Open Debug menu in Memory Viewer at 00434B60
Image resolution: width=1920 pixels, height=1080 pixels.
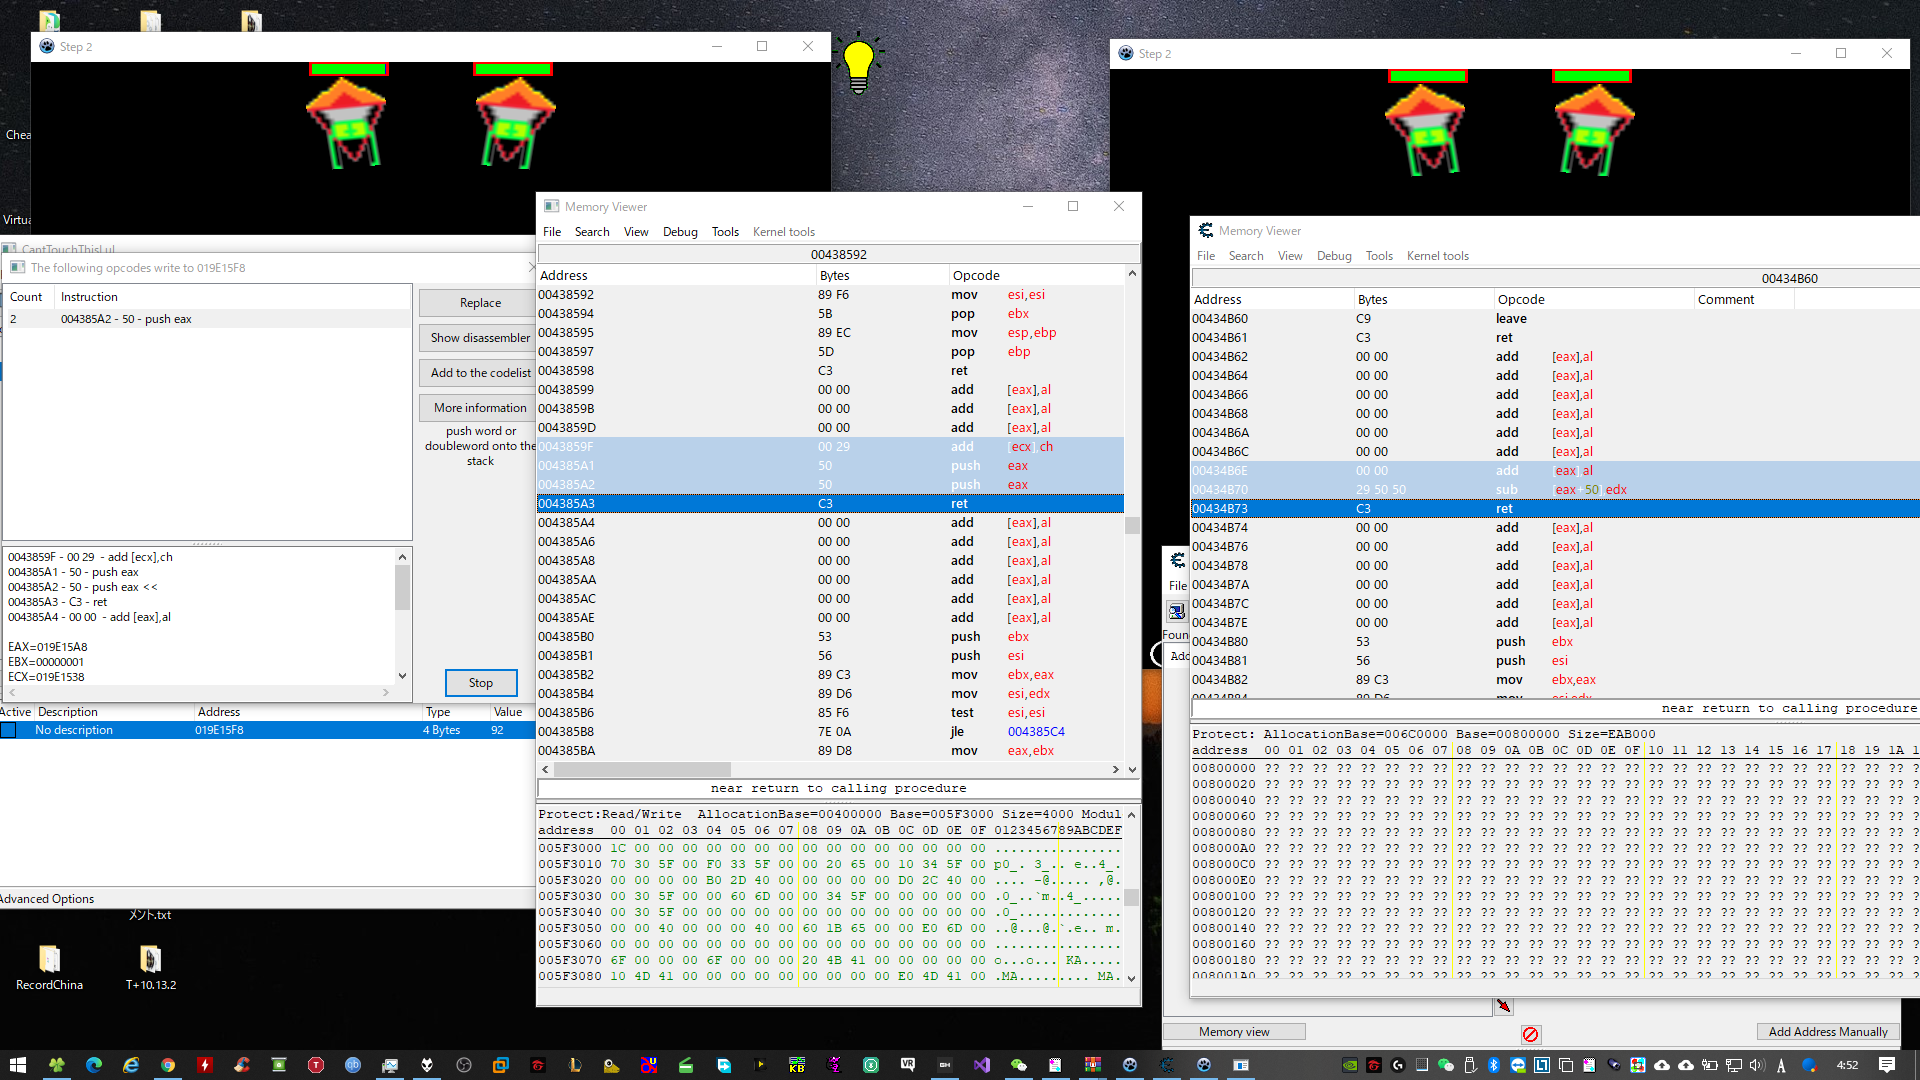(x=1333, y=256)
